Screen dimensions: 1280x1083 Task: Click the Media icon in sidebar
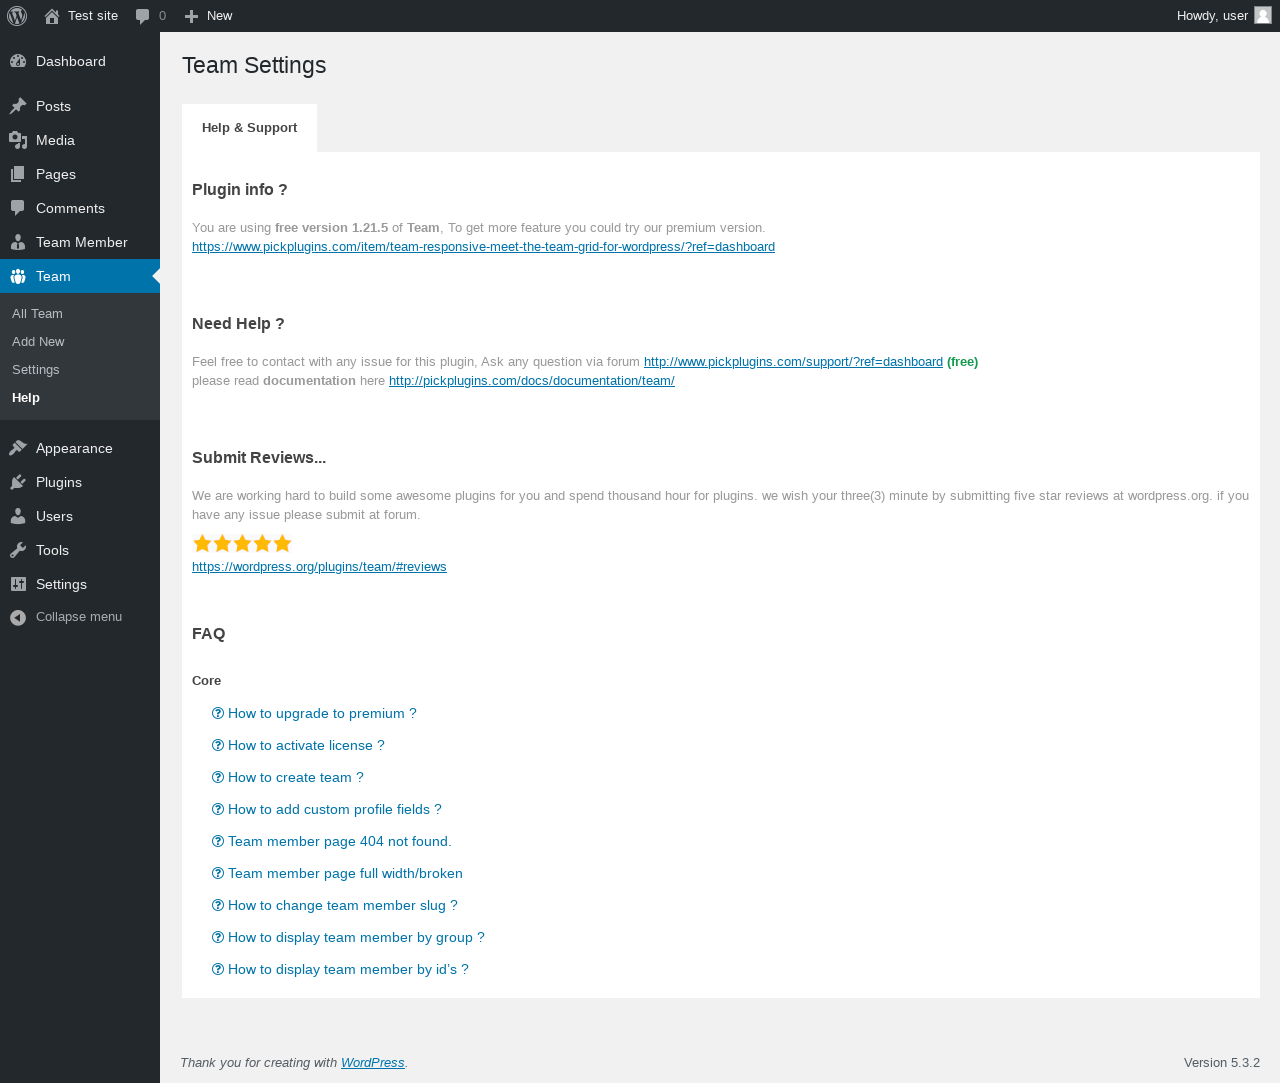point(18,140)
